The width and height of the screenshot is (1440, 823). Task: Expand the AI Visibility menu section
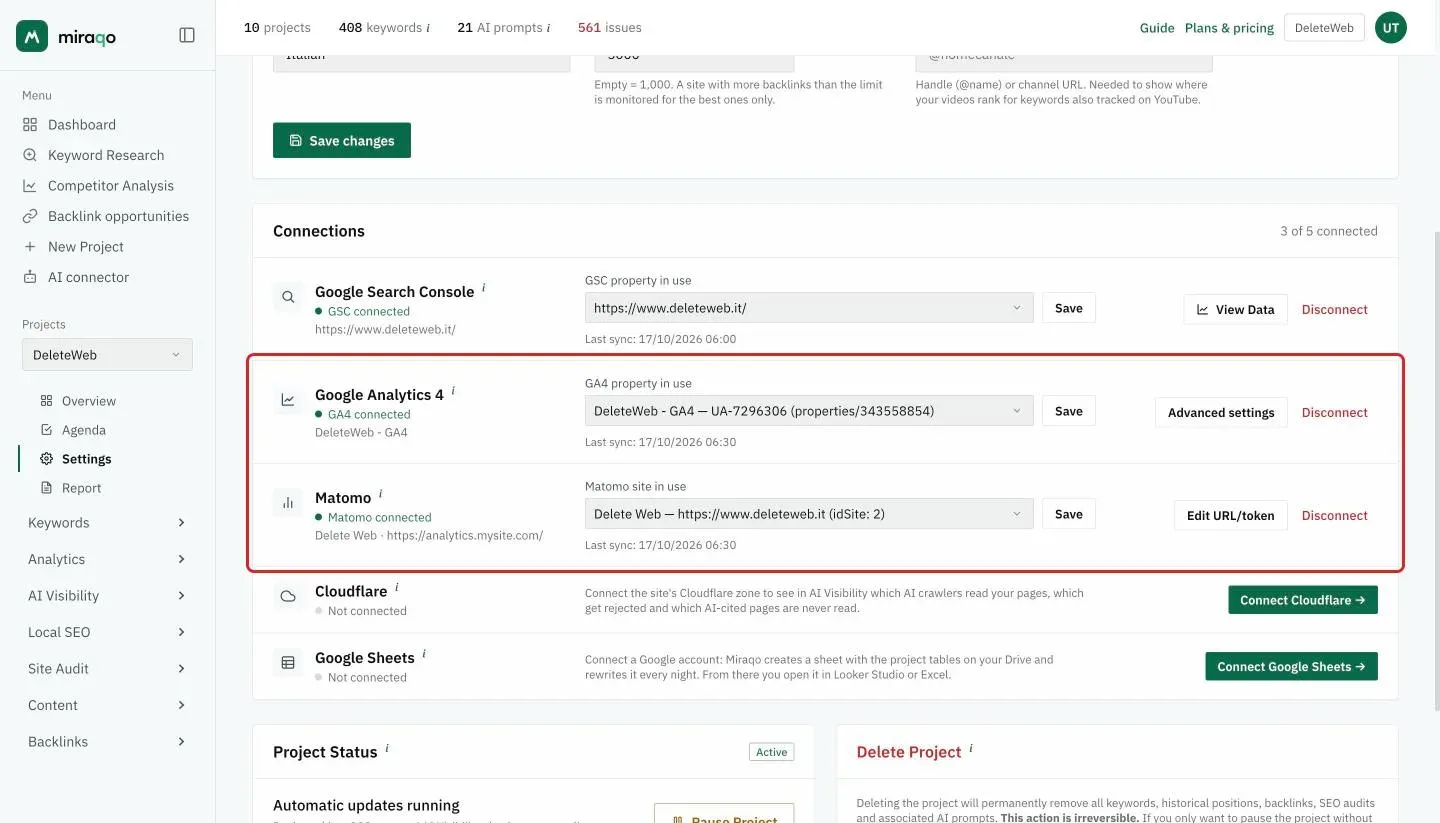click(x=107, y=596)
